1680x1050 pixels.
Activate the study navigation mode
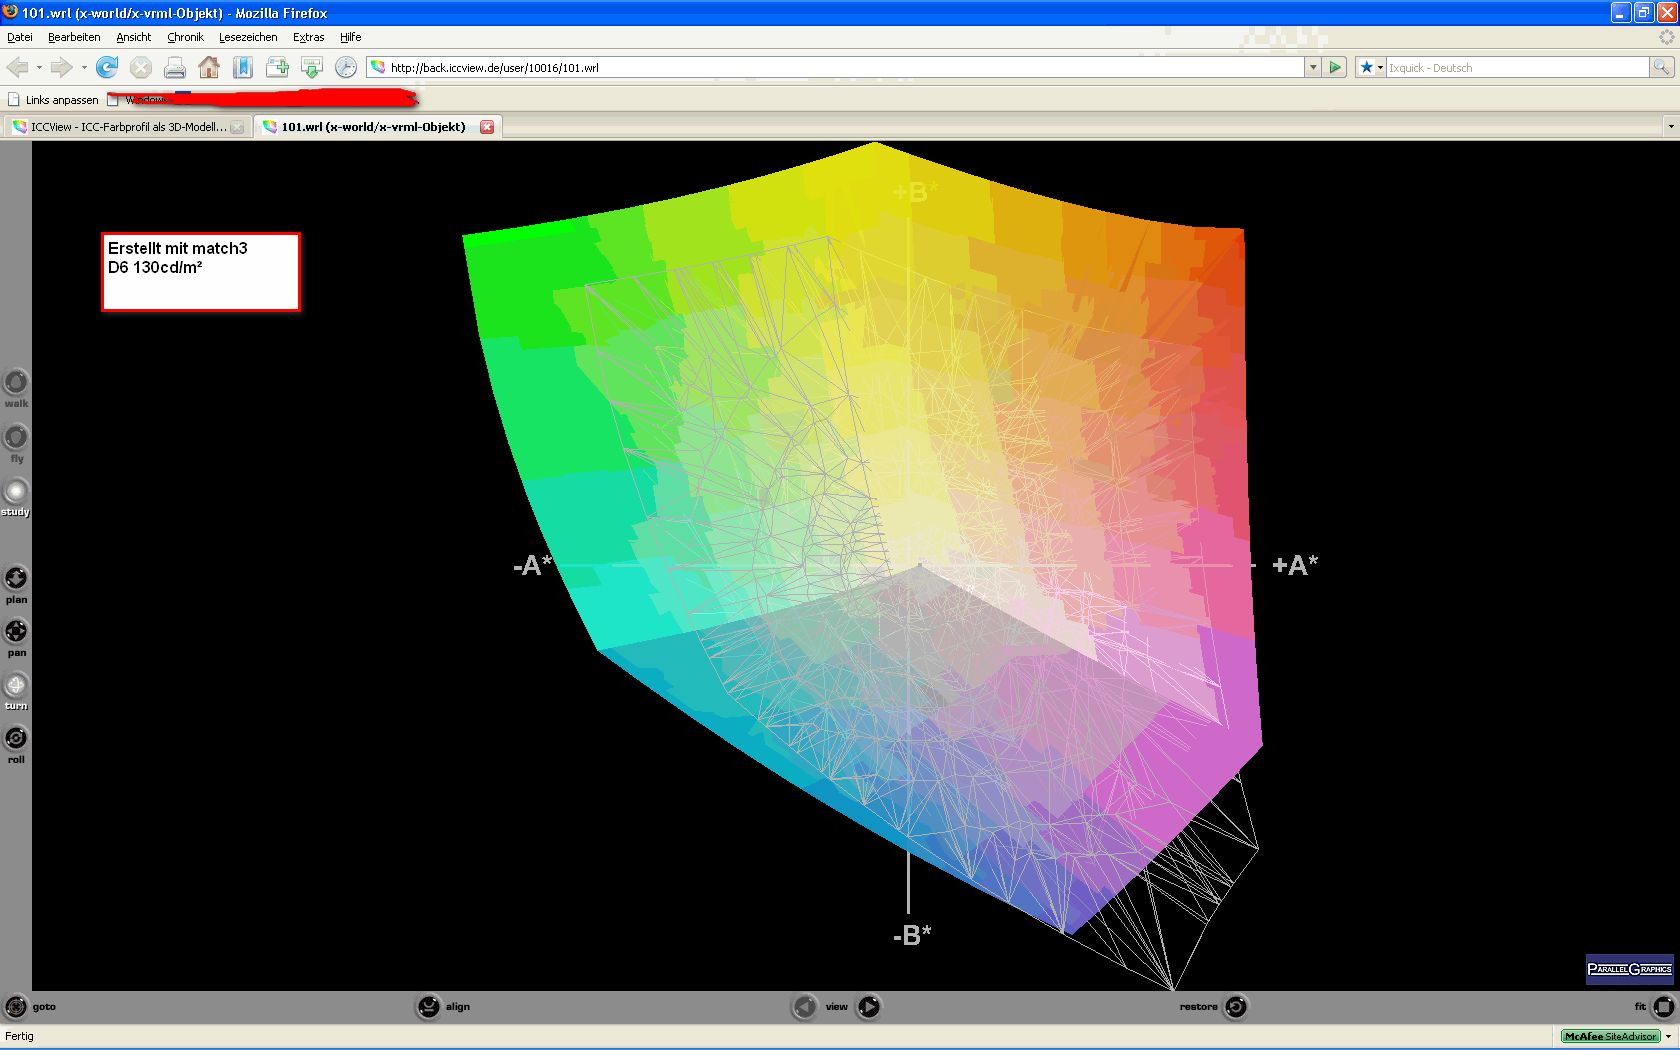(16, 491)
